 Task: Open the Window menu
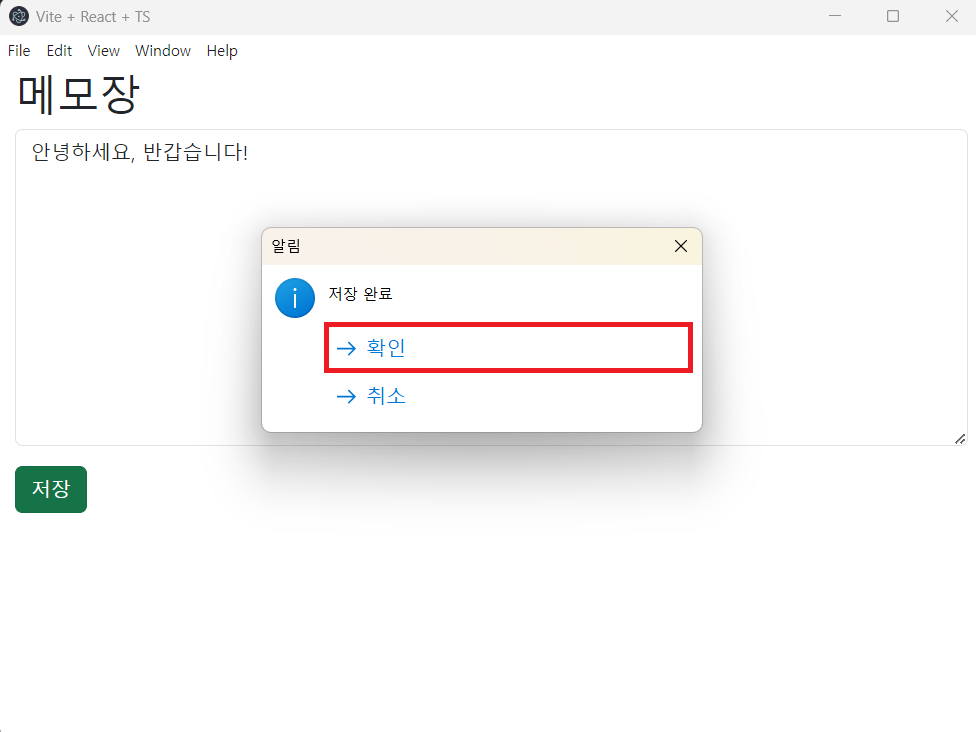click(163, 51)
